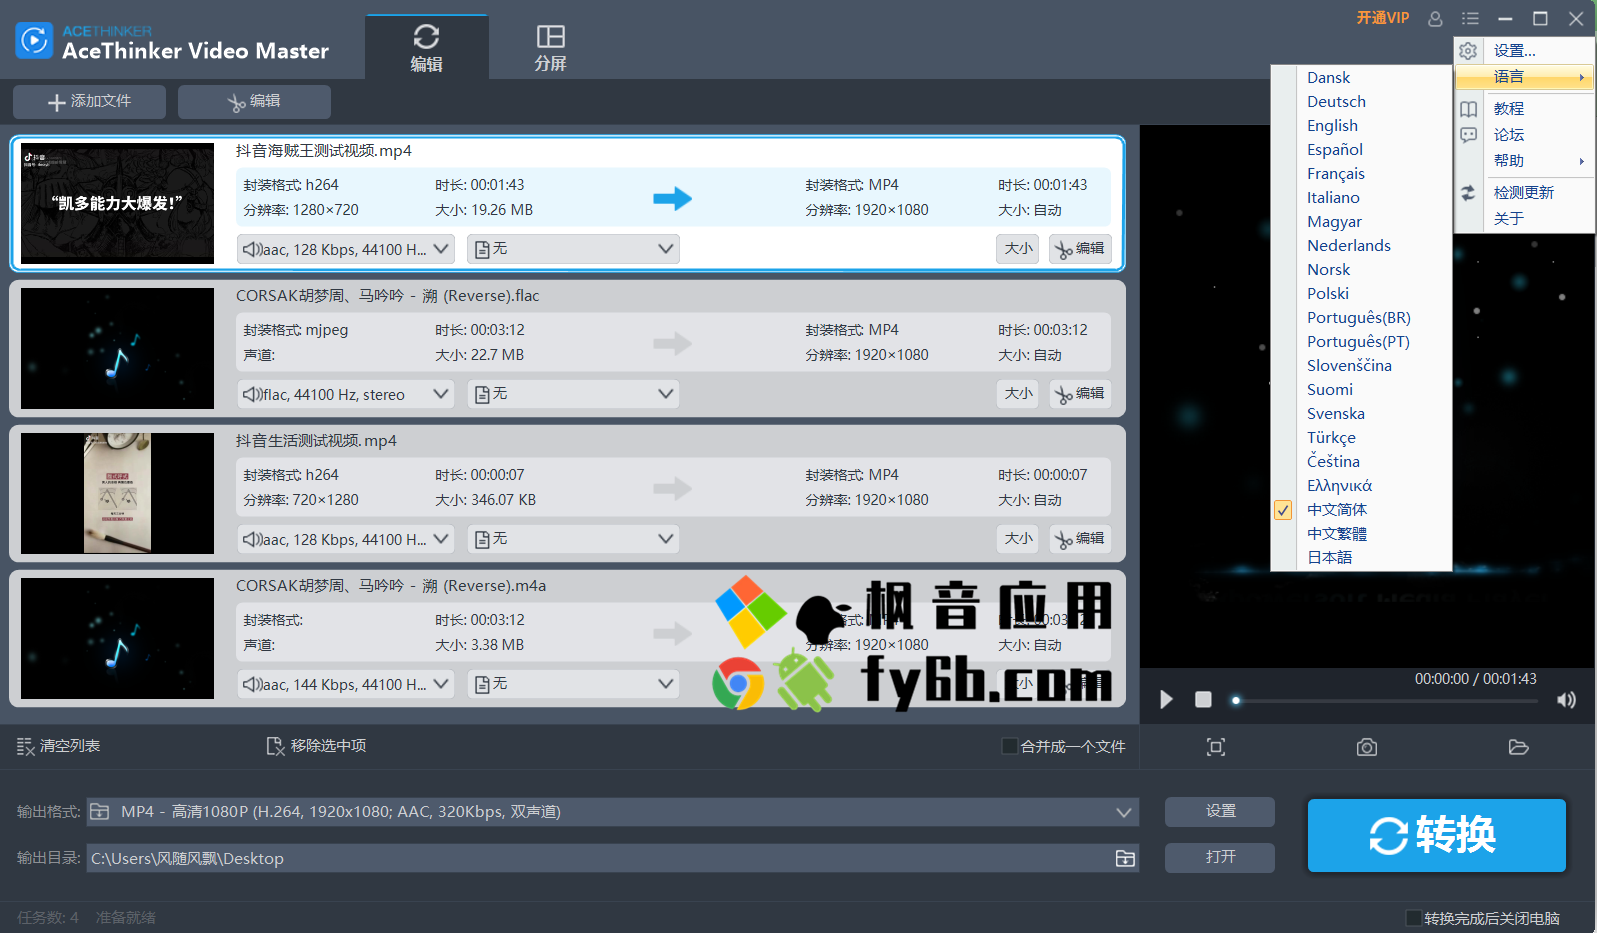Click 大小 button for 抖音生活测试视频.mp4
Image resolution: width=1597 pixels, height=933 pixels.
click(x=1018, y=539)
